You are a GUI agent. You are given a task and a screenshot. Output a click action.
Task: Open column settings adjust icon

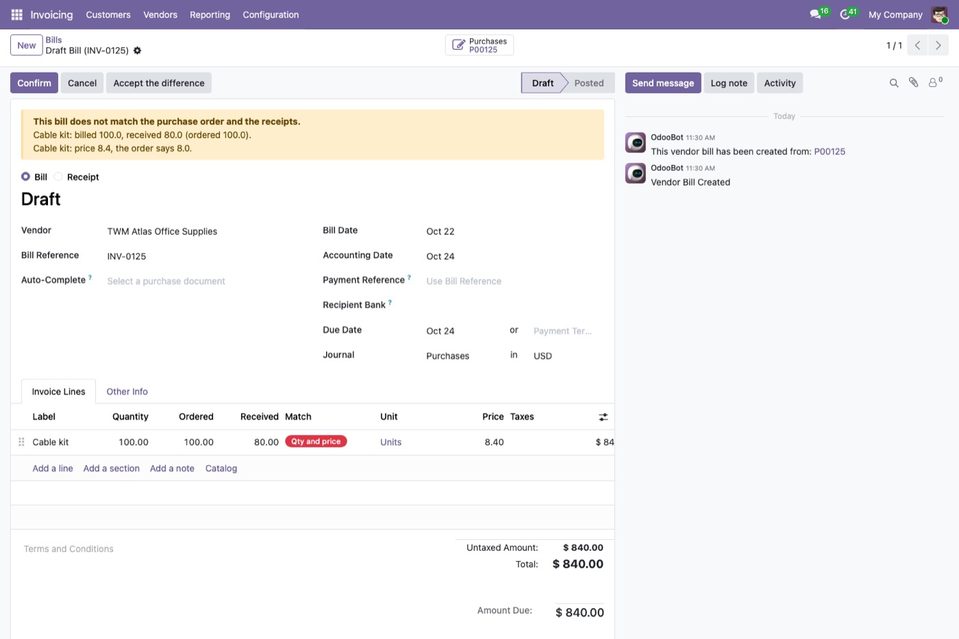point(603,417)
